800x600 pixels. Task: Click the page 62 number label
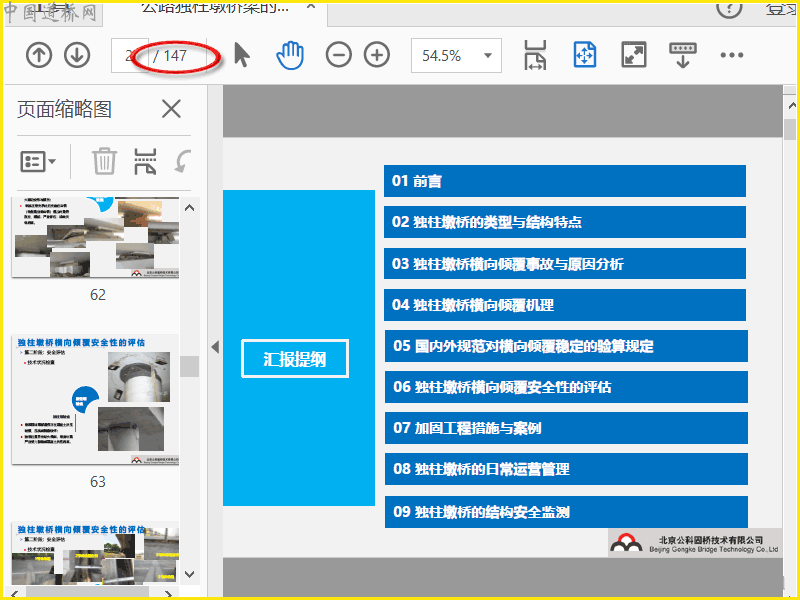tap(98, 294)
